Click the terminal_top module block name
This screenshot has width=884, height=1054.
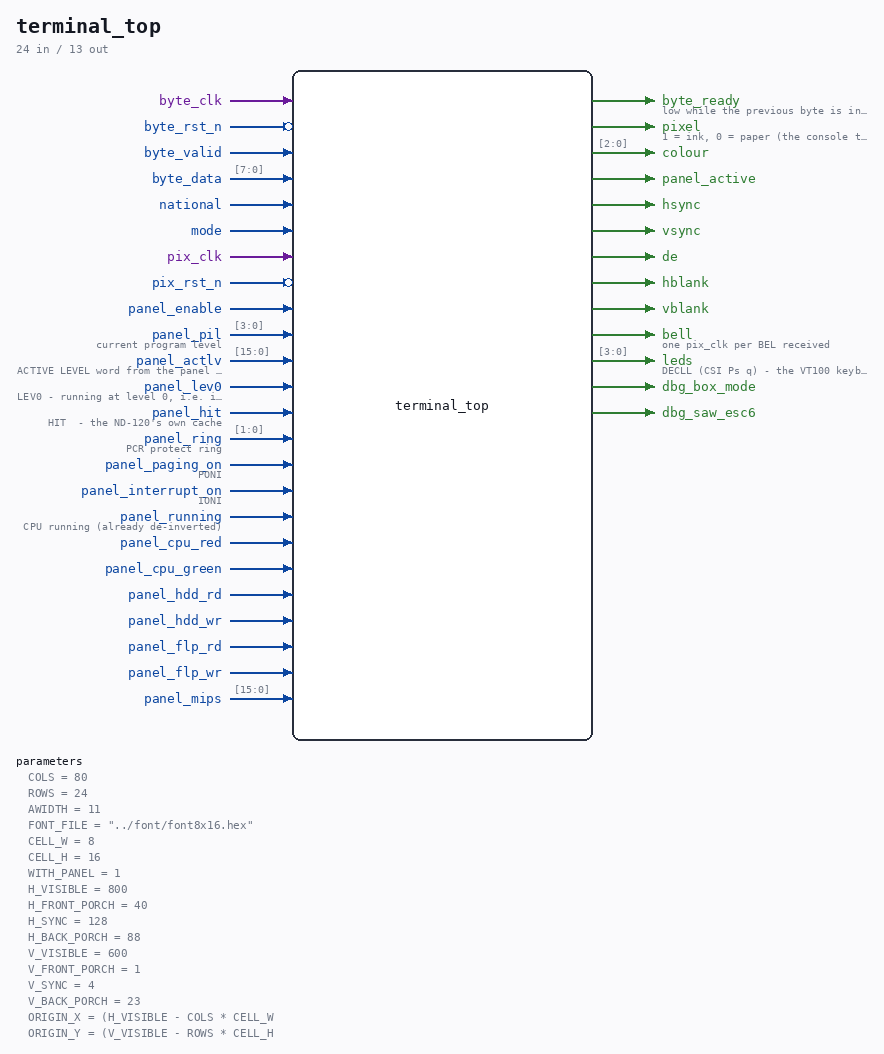[442, 405]
